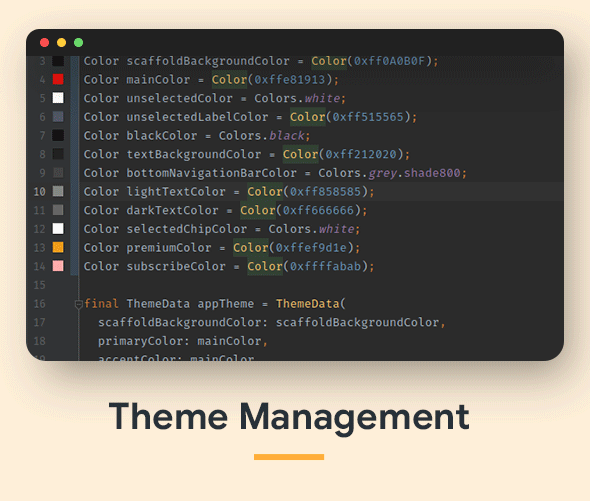Open the textBackgroundColor gutter swatch

58,154
